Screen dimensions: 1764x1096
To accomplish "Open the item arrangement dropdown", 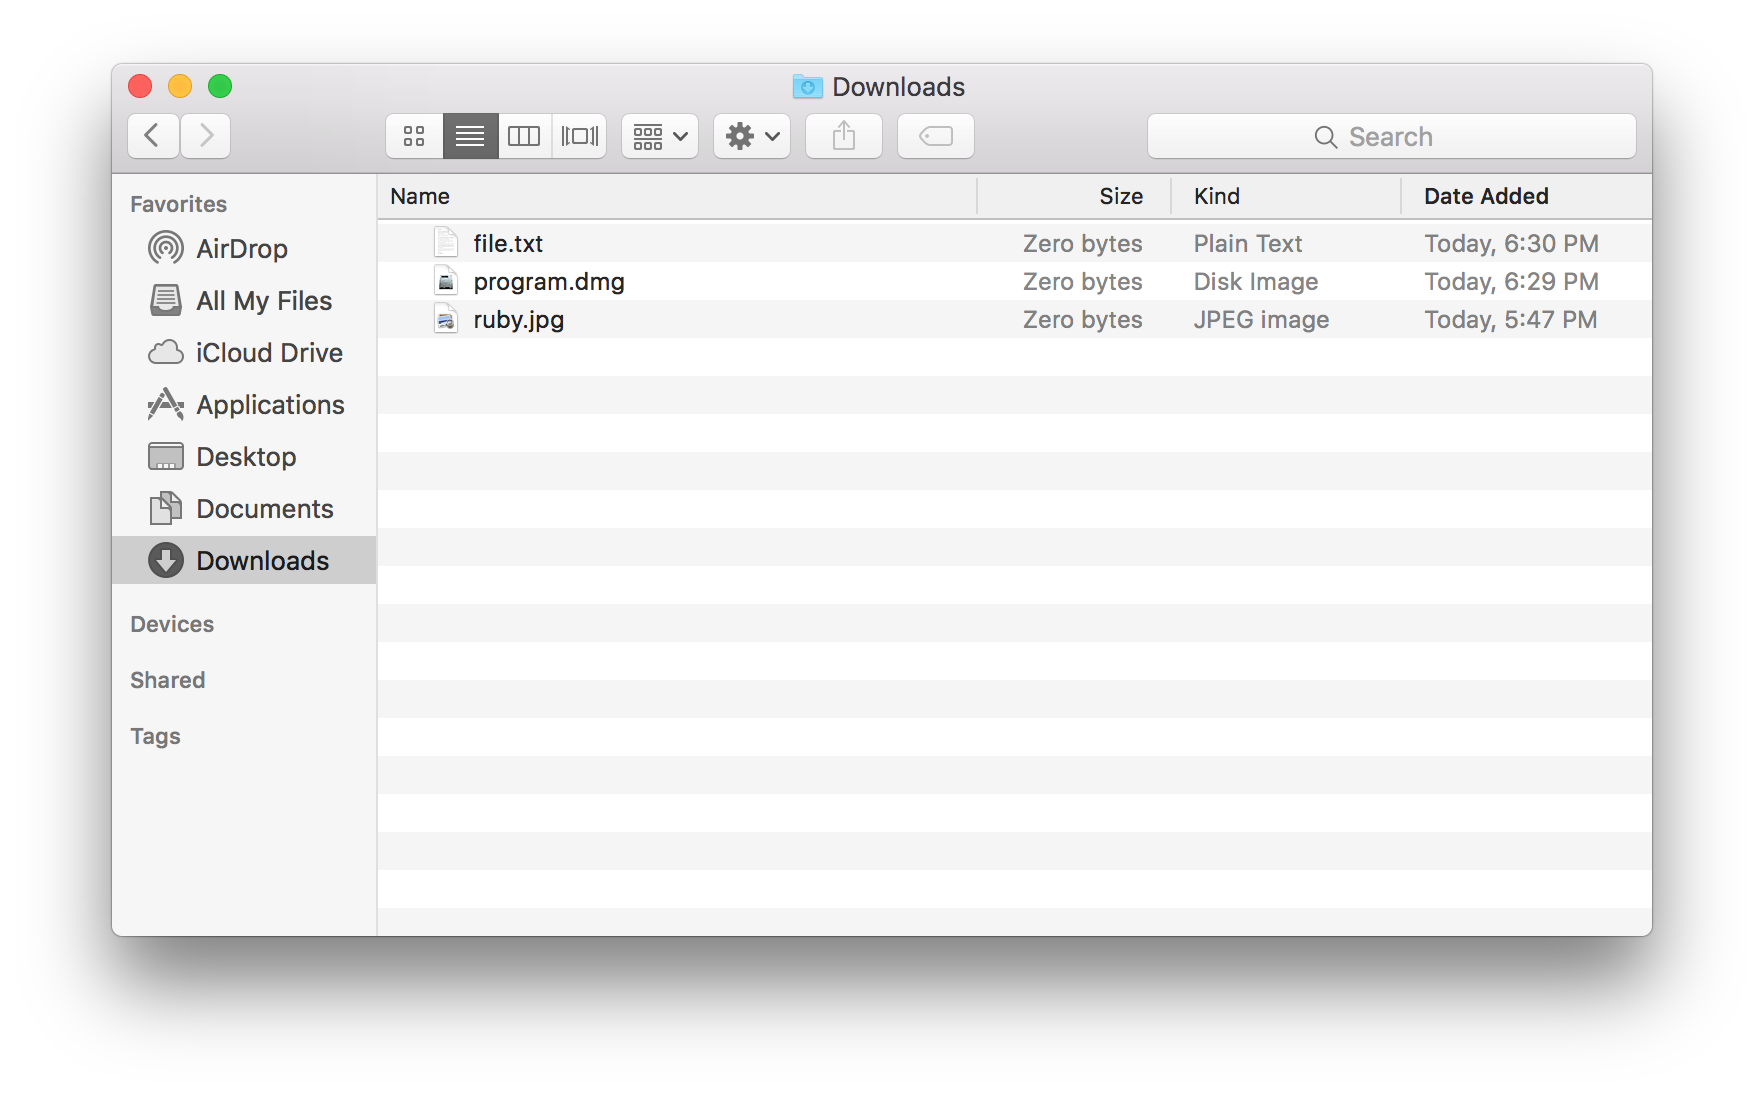I will (x=660, y=136).
